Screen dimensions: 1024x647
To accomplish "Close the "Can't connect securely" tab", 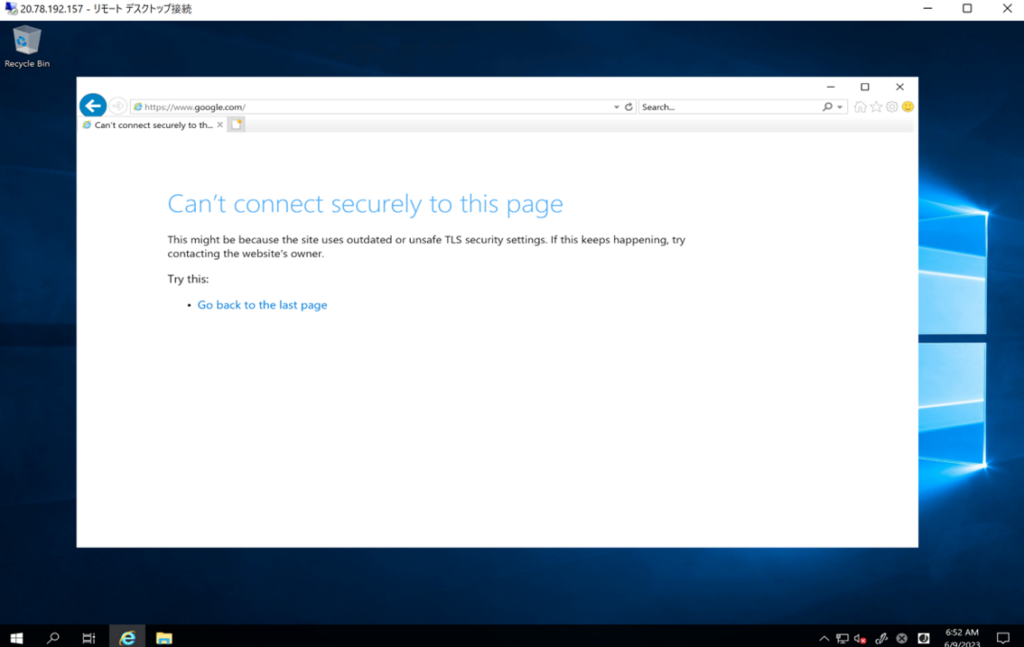I will [x=220, y=125].
